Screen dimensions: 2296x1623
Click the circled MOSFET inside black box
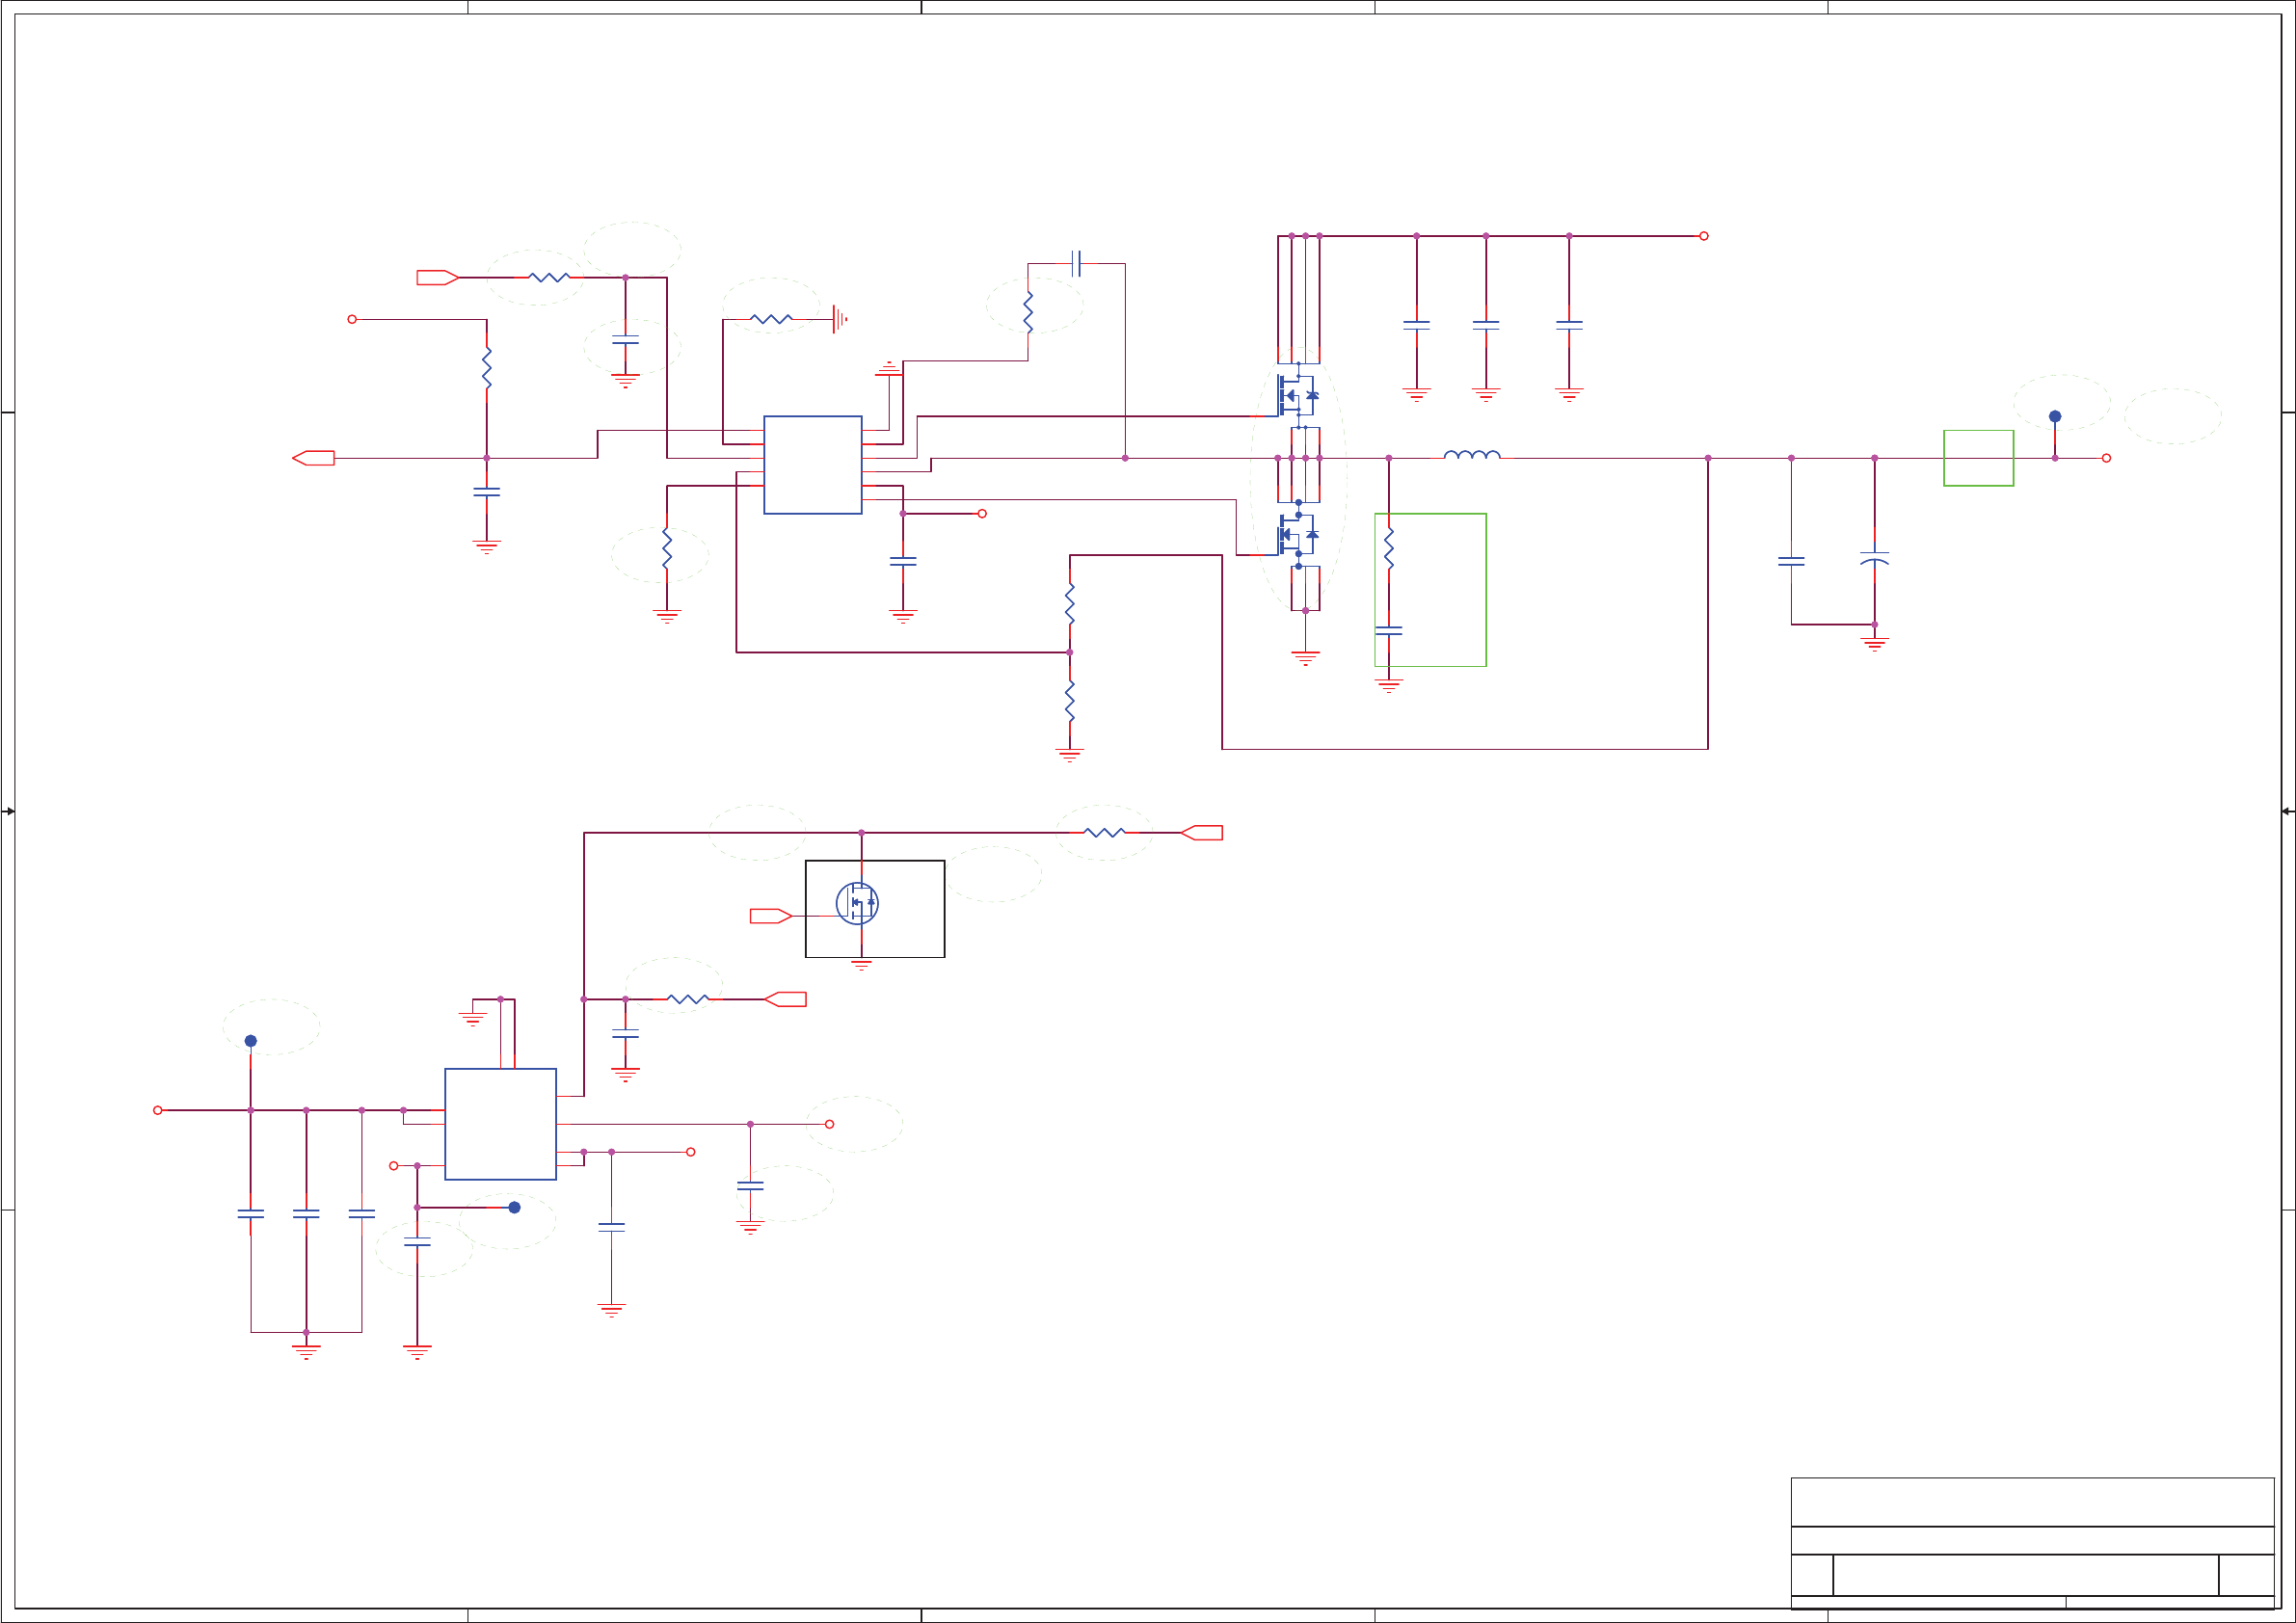[857, 903]
